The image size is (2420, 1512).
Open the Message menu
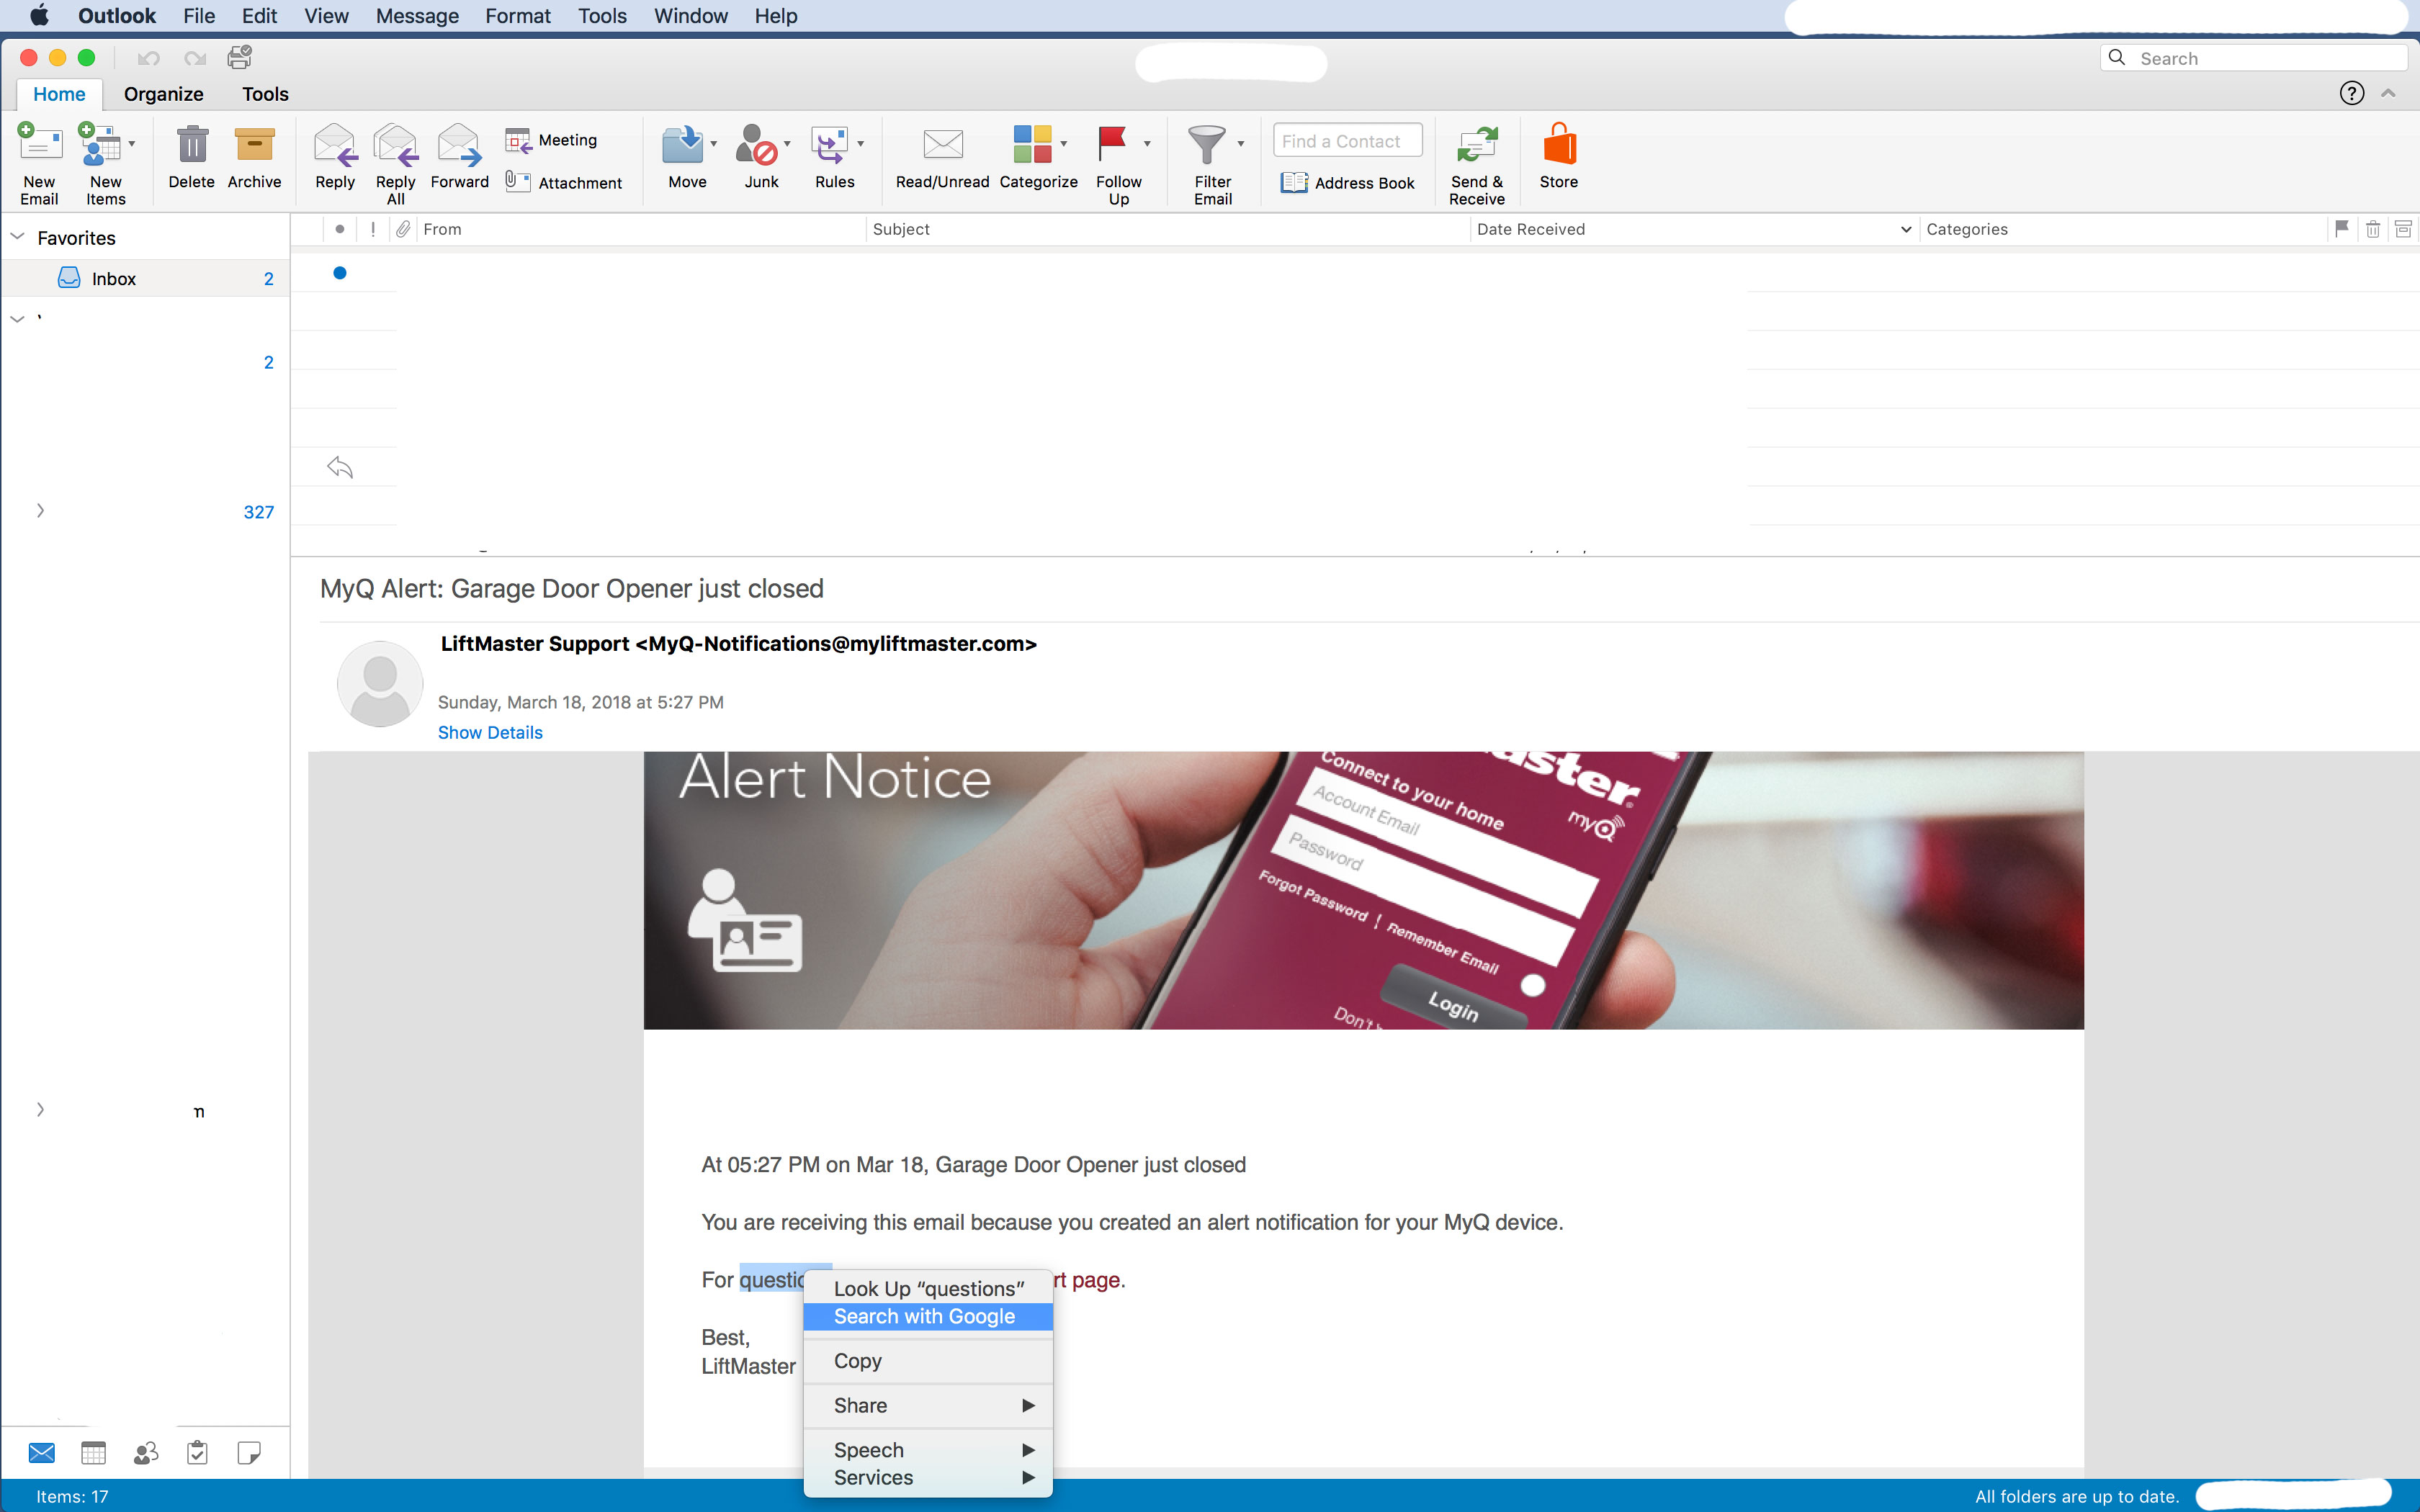click(417, 16)
